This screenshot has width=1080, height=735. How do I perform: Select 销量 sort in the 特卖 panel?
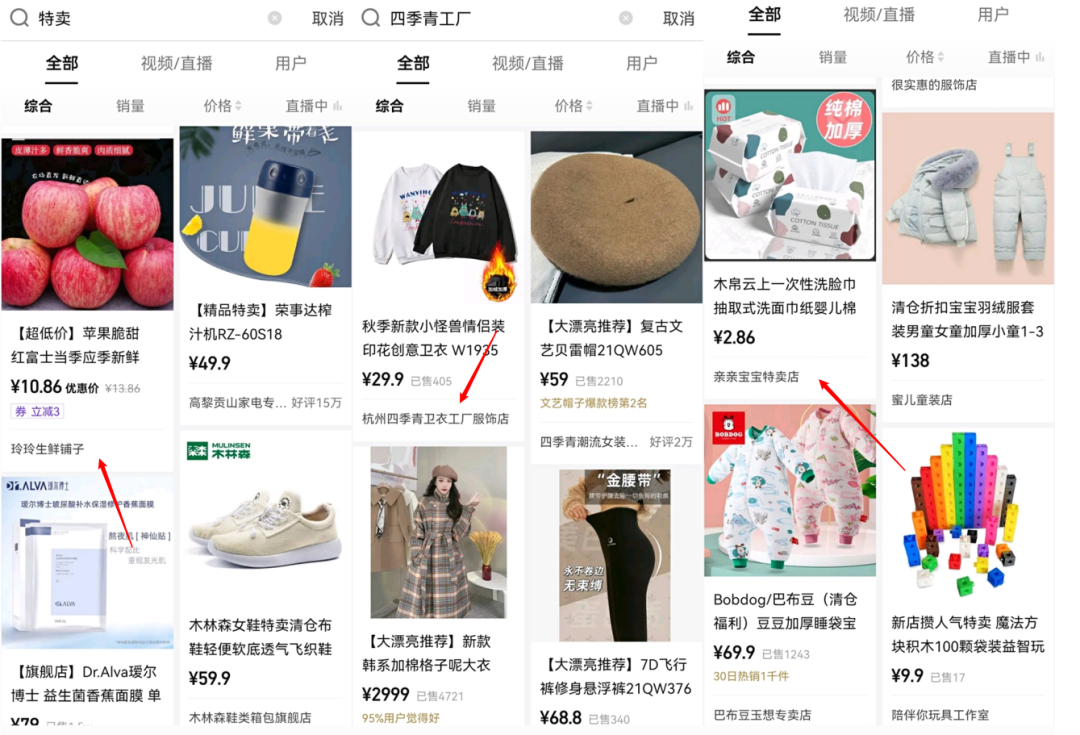coord(130,105)
